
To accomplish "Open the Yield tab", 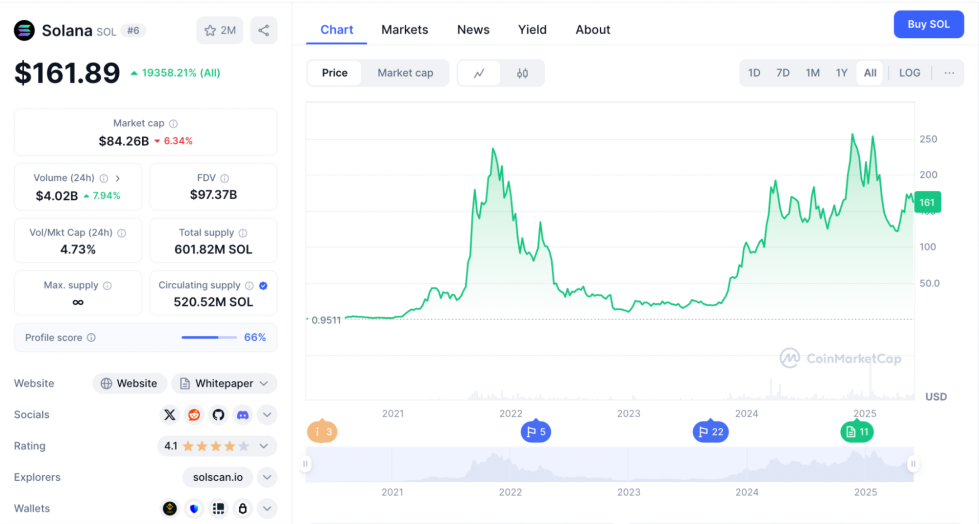I will pyautogui.click(x=532, y=30).
